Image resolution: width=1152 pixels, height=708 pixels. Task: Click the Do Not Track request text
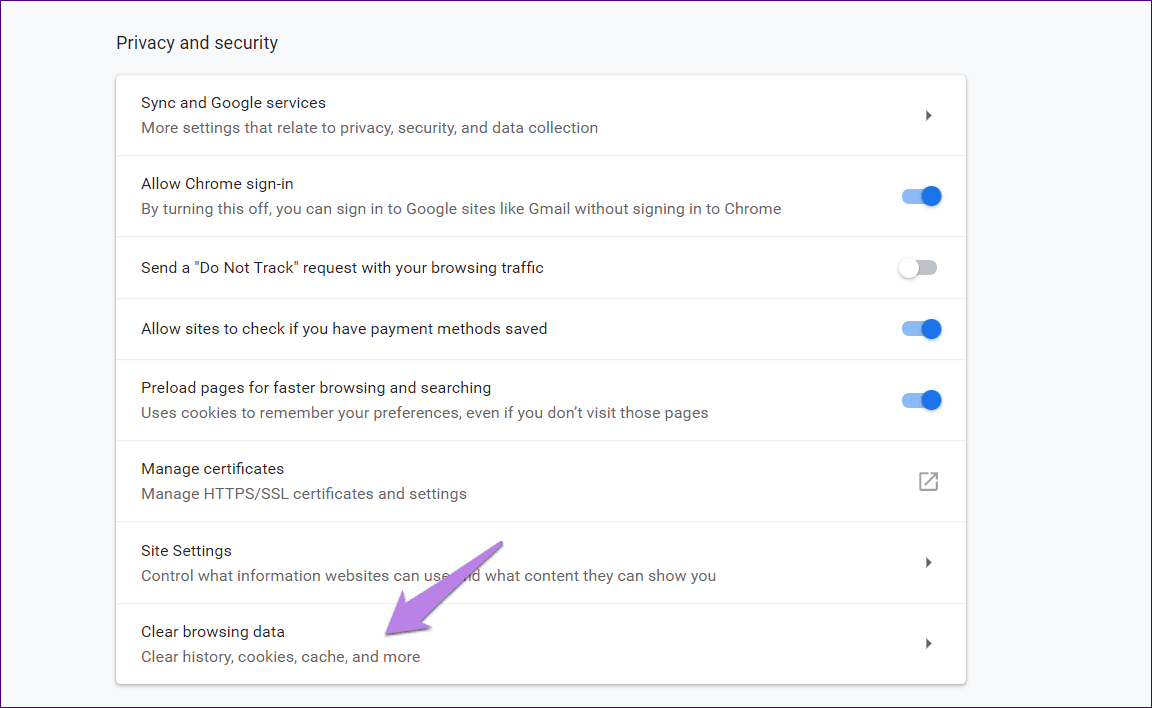342,268
